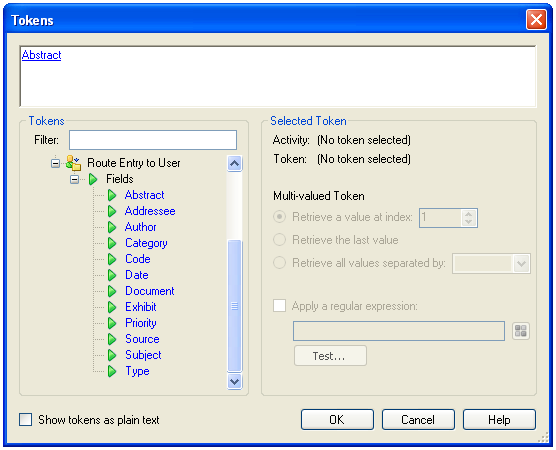Click the green arrow icon beside Fields

[93, 179]
